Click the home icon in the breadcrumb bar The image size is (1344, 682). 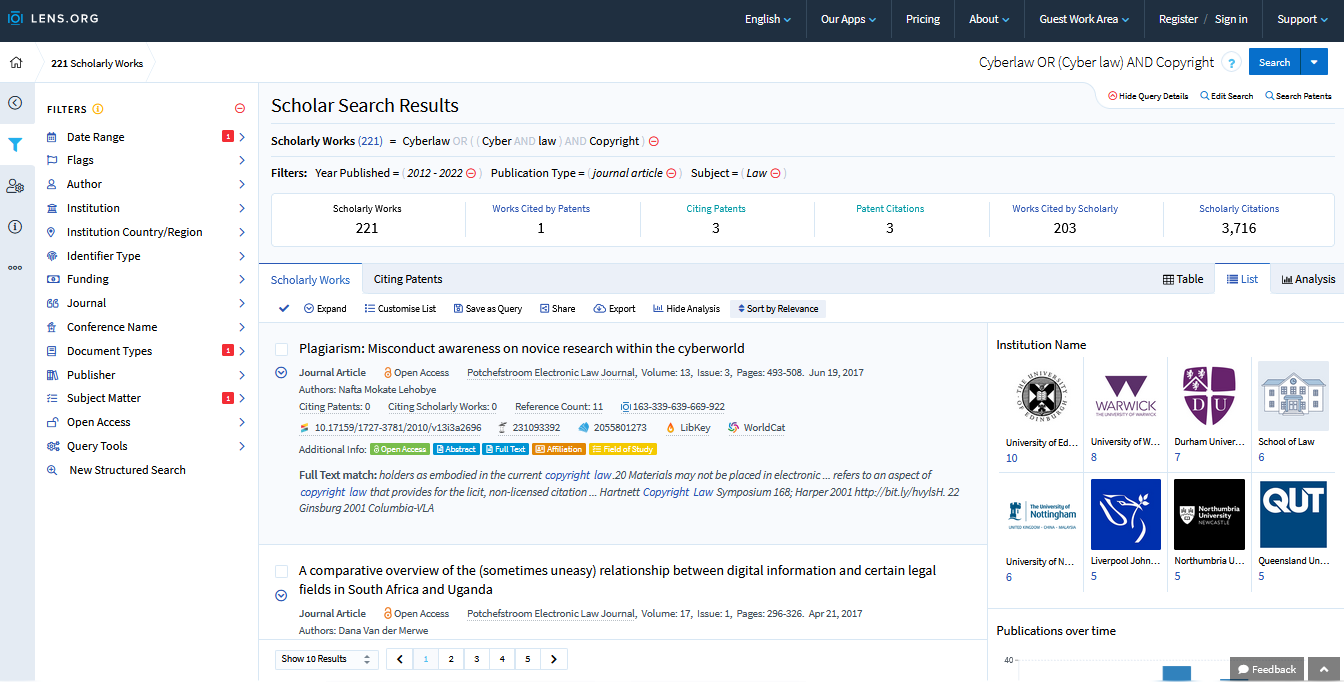point(16,62)
